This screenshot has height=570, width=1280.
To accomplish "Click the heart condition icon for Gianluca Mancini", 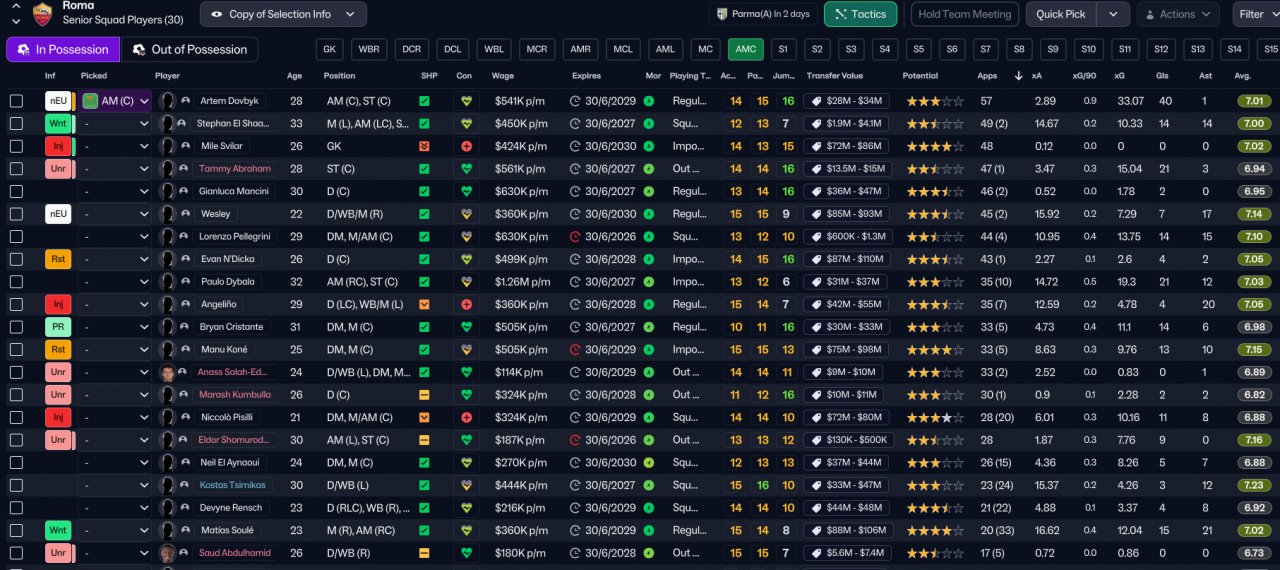I will point(465,191).
